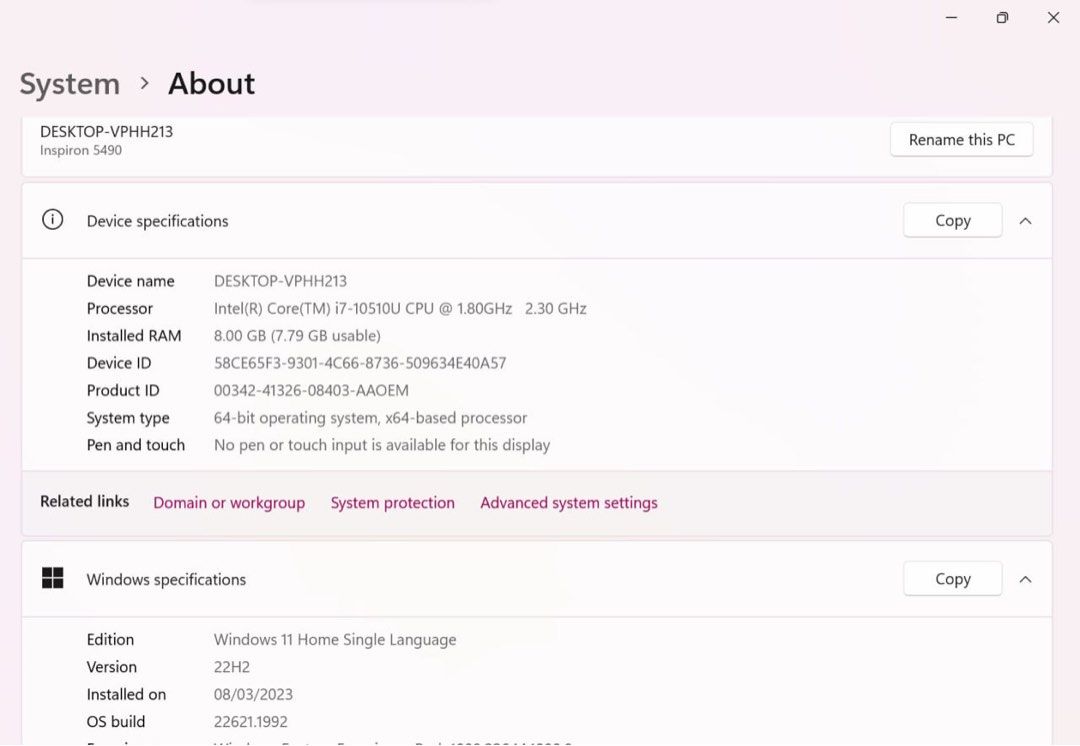The image size is (1080, 746).
Task: Click the Windows specifications header title
Action: coord(166,579)
